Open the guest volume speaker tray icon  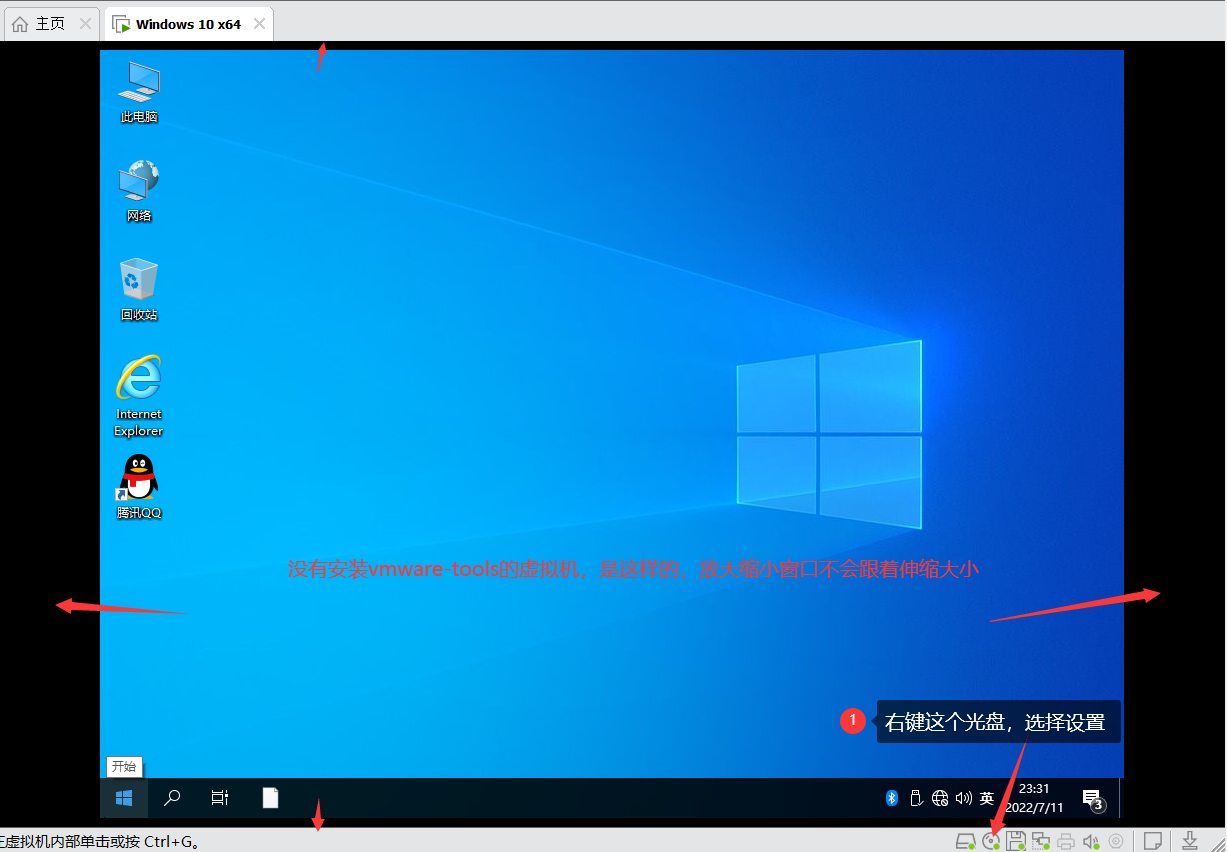pyautogui.click(x=964, y=798)
